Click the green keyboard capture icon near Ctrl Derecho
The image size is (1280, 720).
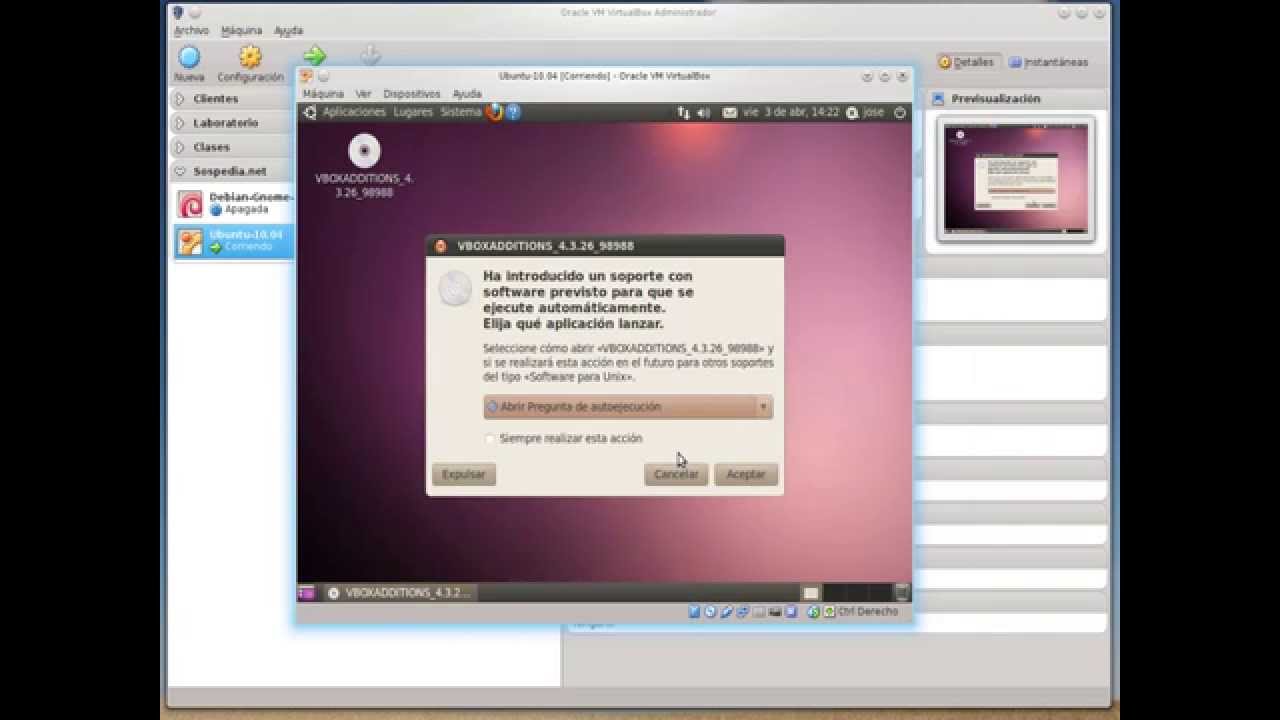click(x=829, y=612)
